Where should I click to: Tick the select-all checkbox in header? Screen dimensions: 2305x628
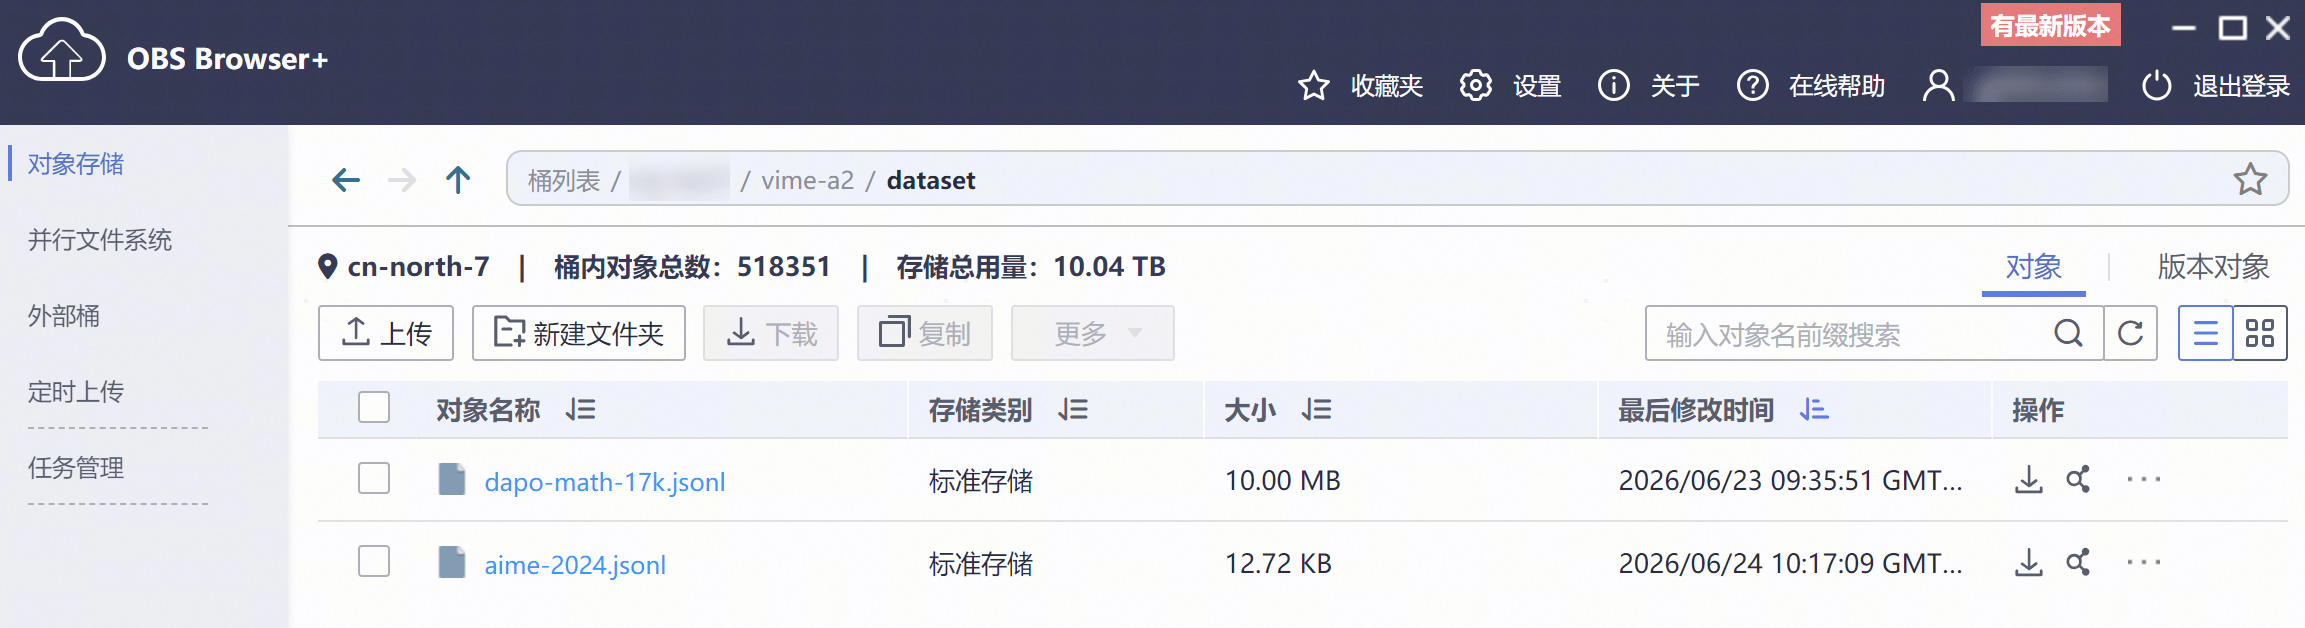tap(374, 407)
